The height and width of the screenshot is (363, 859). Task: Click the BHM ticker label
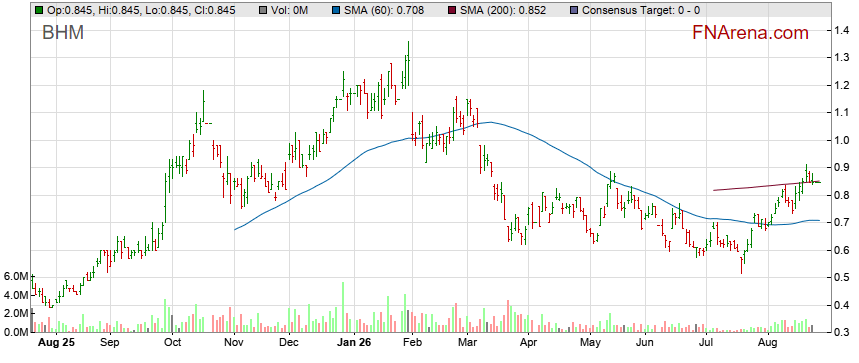(x=63, y=33)
